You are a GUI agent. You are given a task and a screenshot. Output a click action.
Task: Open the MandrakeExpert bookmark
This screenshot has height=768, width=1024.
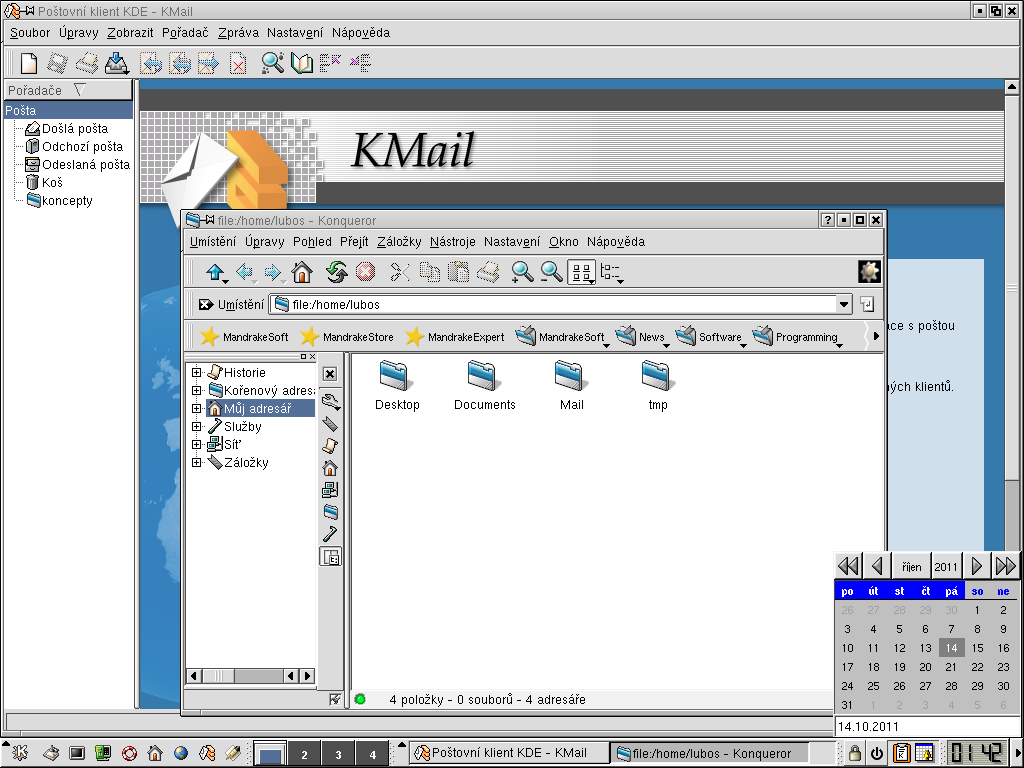click(455, 337)
